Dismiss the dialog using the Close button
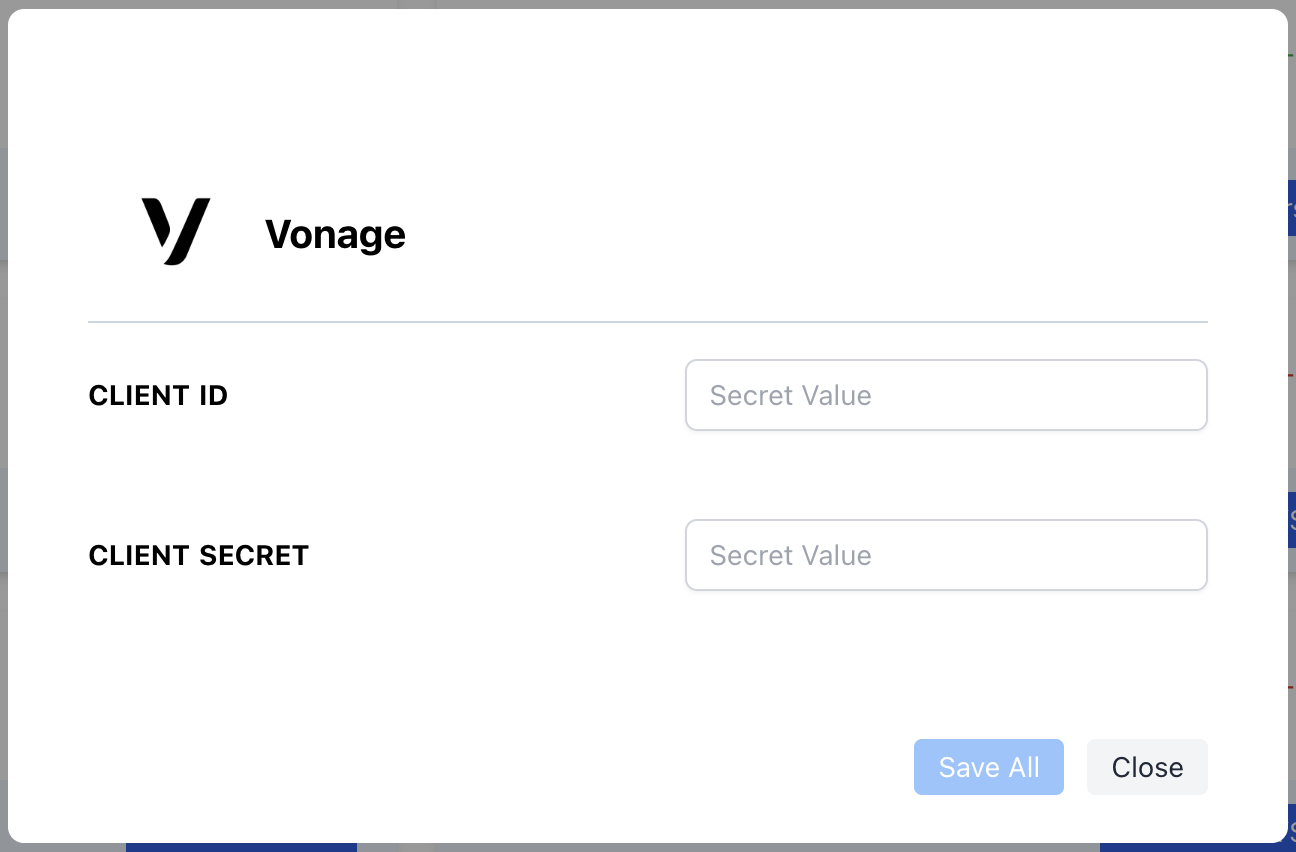 pos(1147,767)
